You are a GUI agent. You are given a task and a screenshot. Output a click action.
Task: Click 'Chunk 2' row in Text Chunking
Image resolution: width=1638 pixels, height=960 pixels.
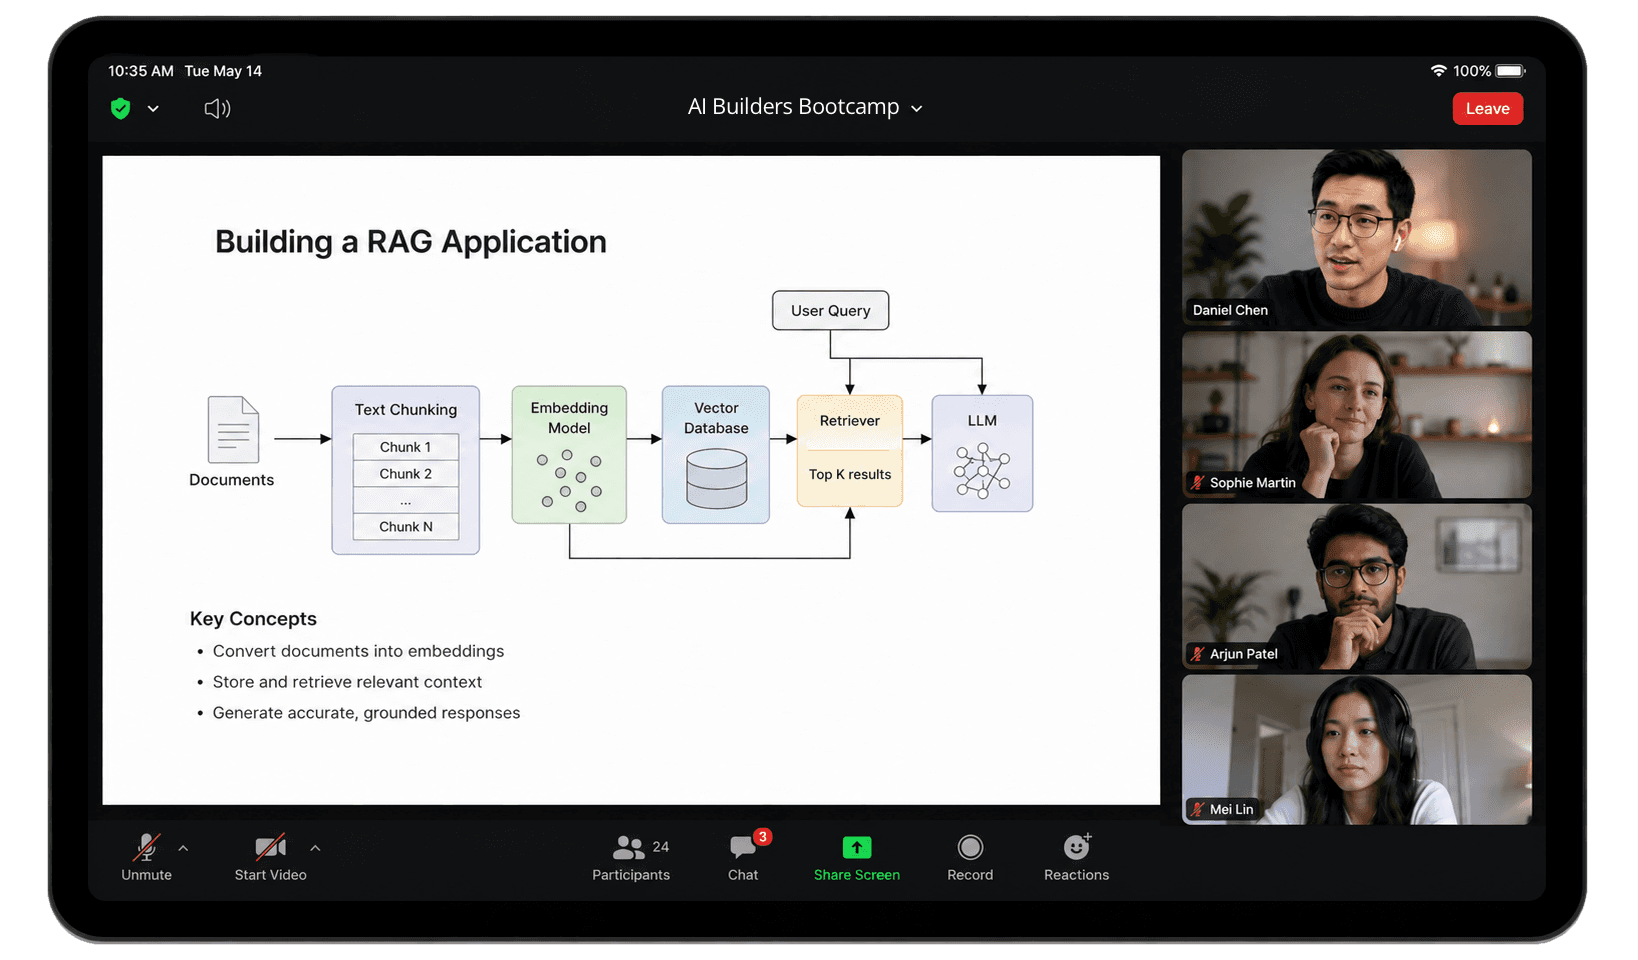406,474
